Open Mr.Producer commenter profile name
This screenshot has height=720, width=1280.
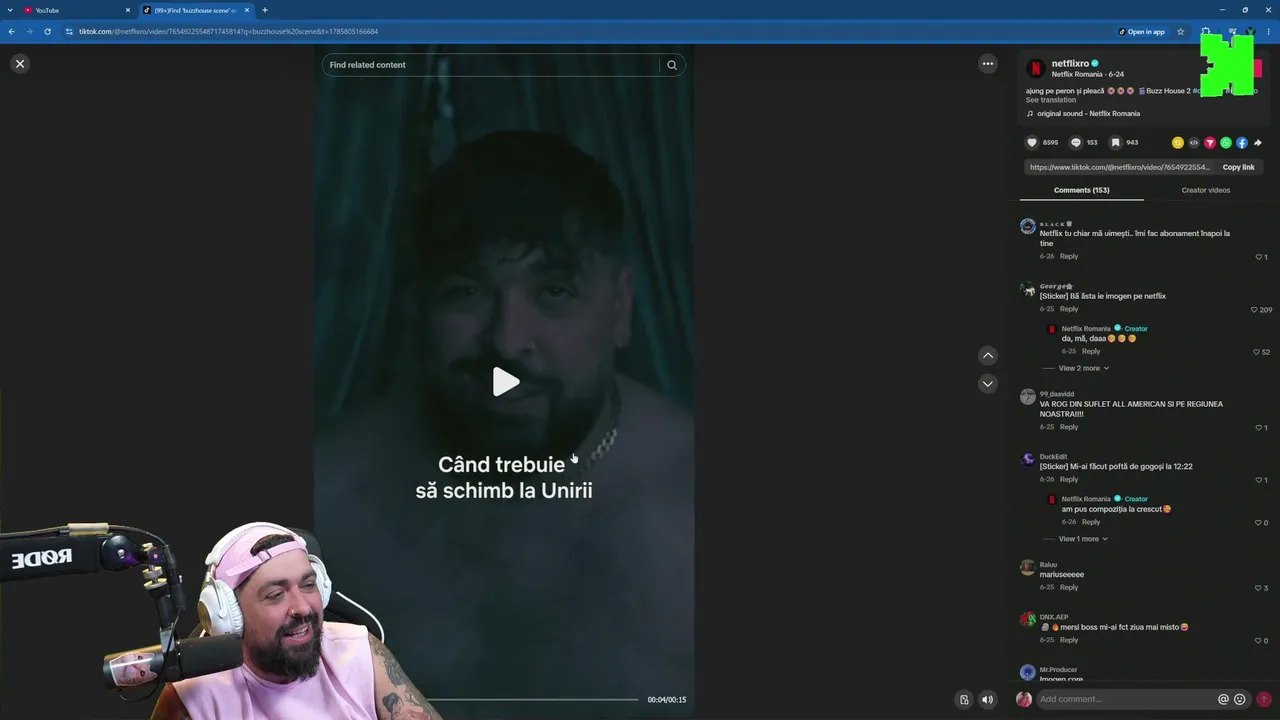point(1058,670)
